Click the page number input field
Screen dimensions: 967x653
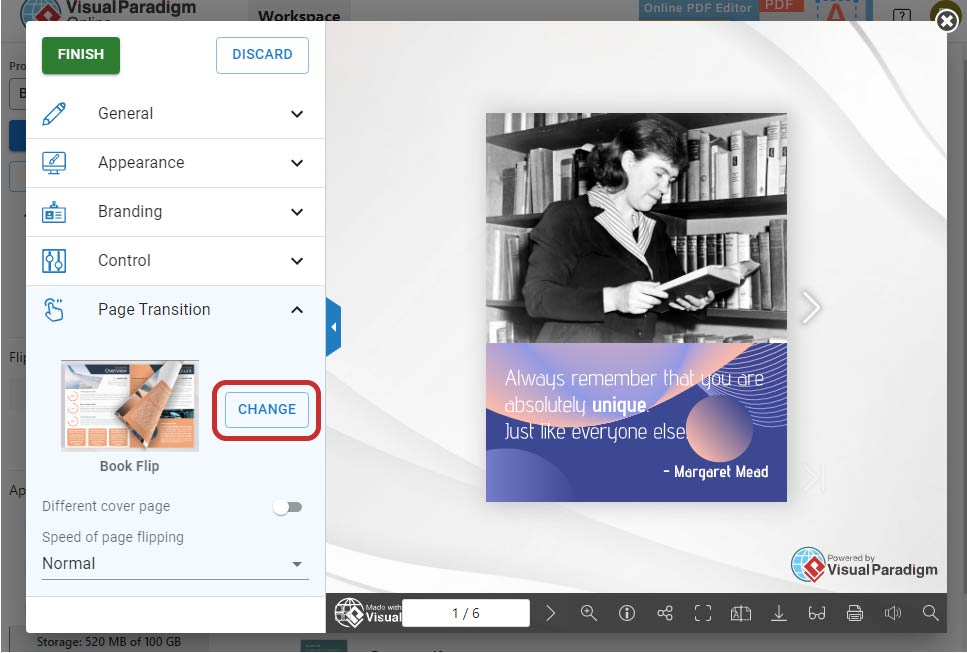point(466,613)
